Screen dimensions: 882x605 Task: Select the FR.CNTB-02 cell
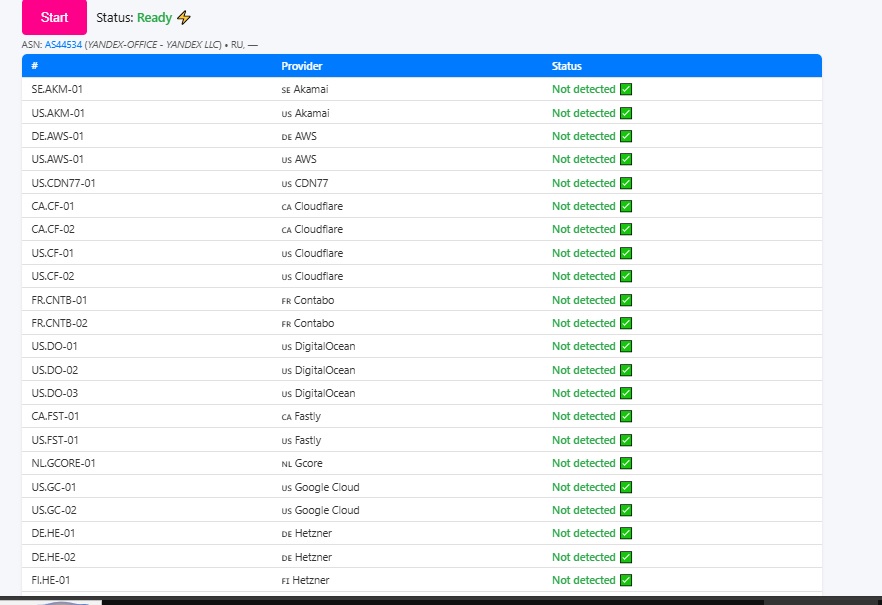60,323
